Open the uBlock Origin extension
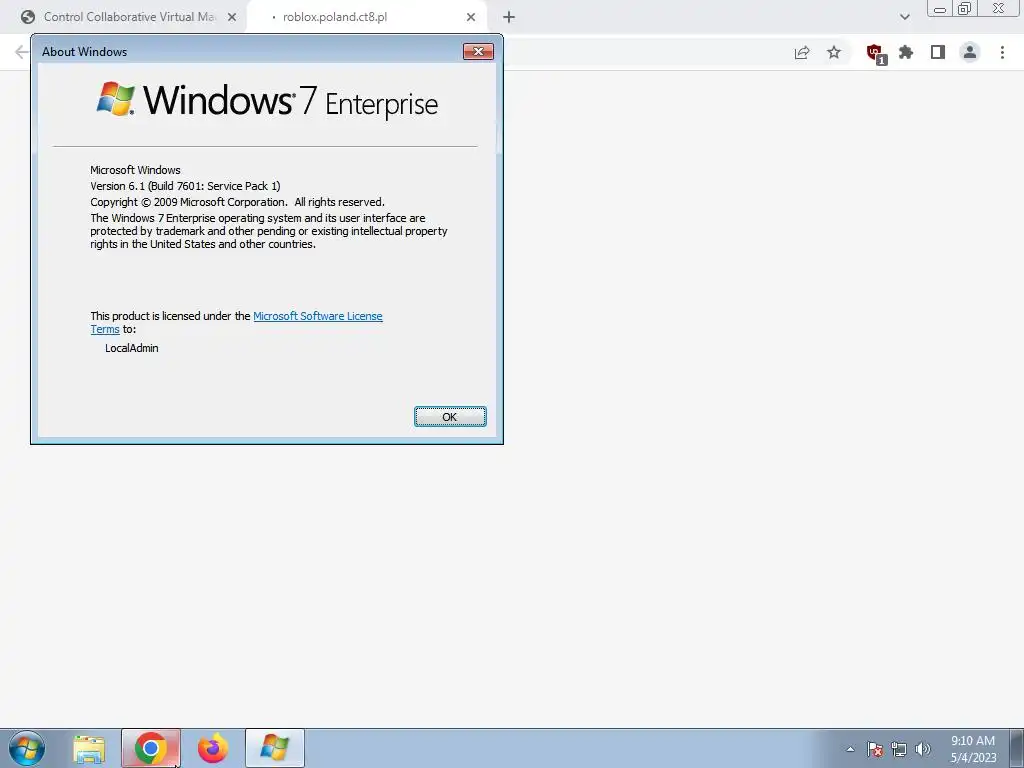The image size is (1024, 768). 876,54
